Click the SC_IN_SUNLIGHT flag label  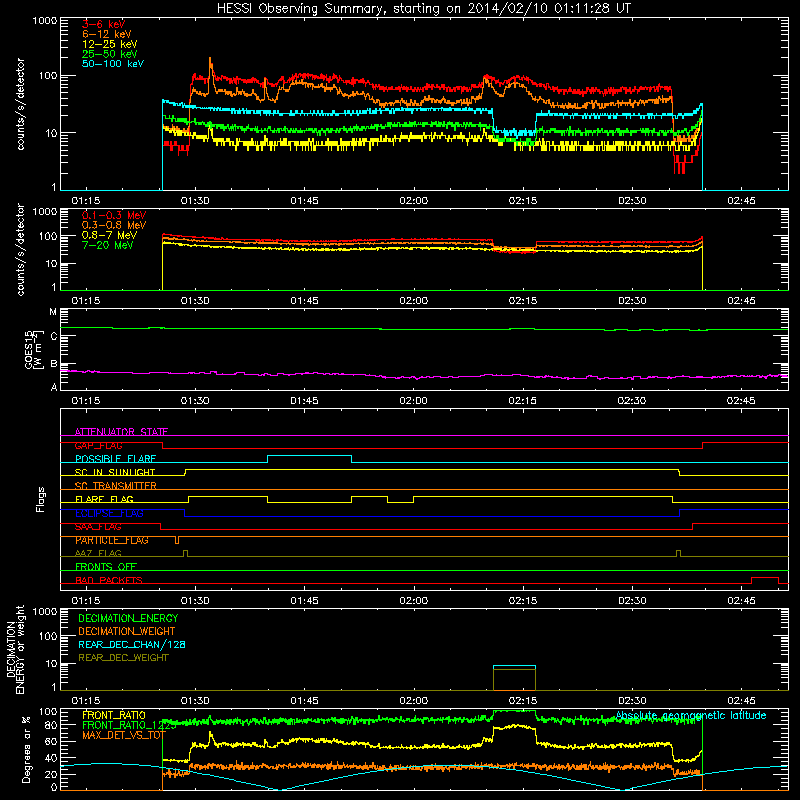(x=115, y=472)
